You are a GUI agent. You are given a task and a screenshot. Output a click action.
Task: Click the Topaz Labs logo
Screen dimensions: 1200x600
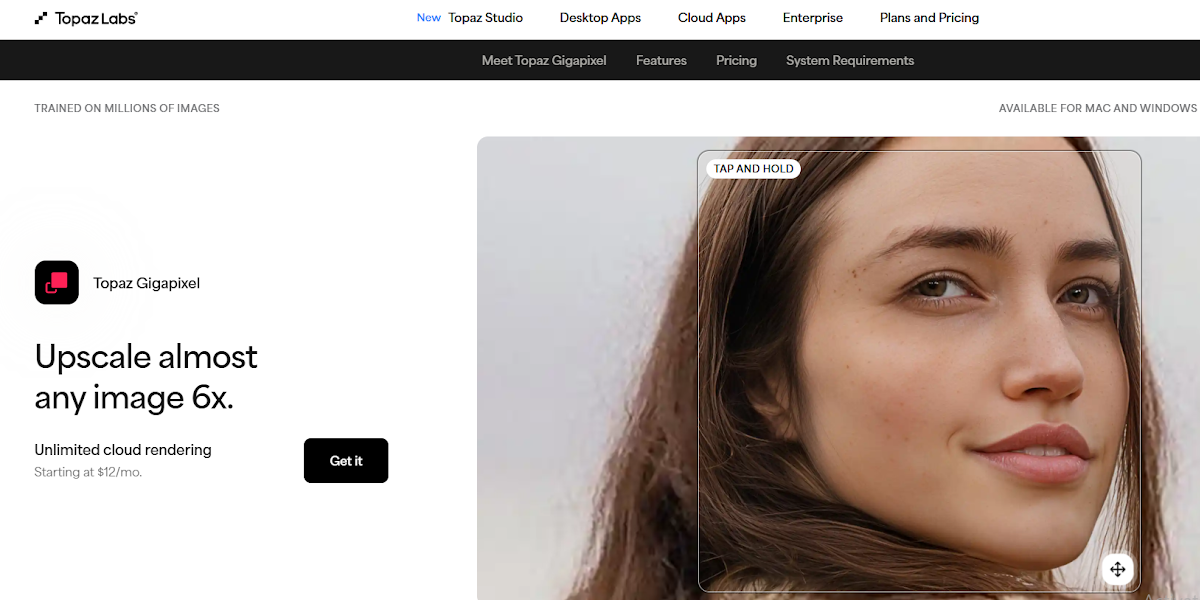[x=86, y=18]
